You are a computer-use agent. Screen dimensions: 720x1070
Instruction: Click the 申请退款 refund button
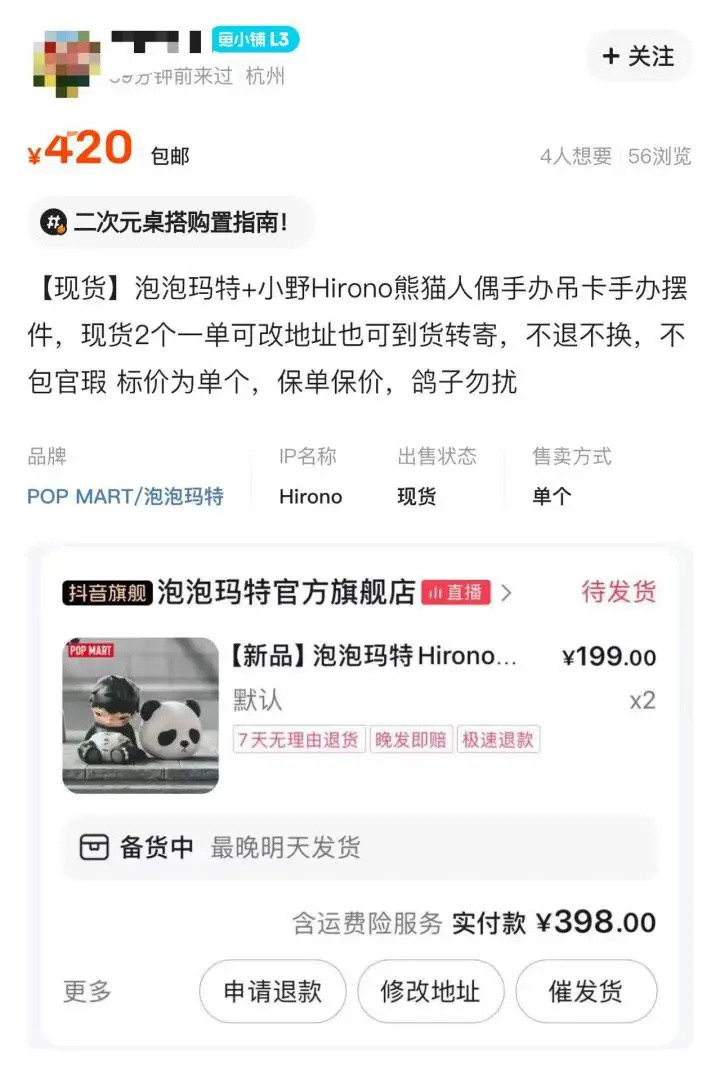tap(272, 991)
